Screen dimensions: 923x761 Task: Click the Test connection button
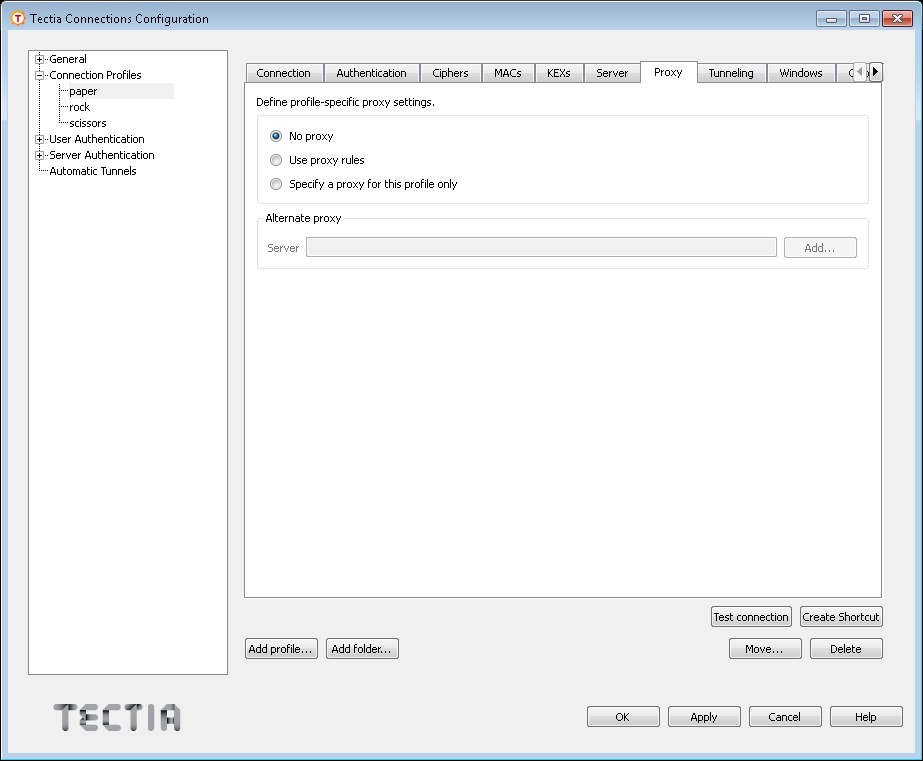(x=751, y=616)
